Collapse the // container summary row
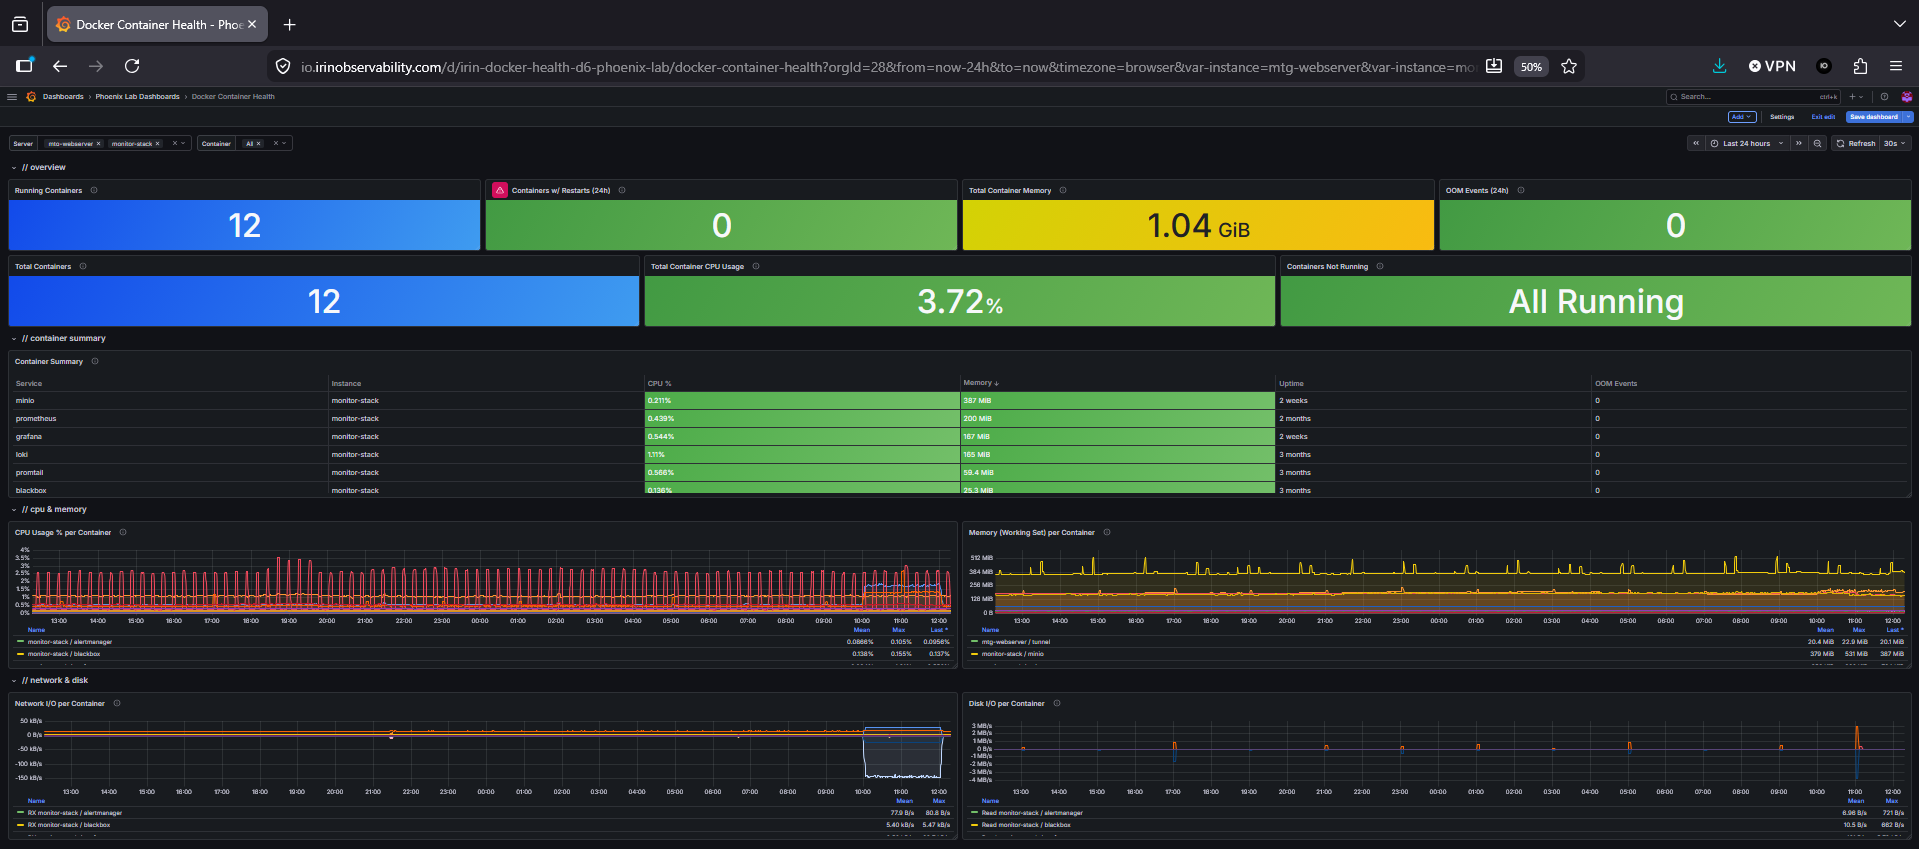 point(59,339)
